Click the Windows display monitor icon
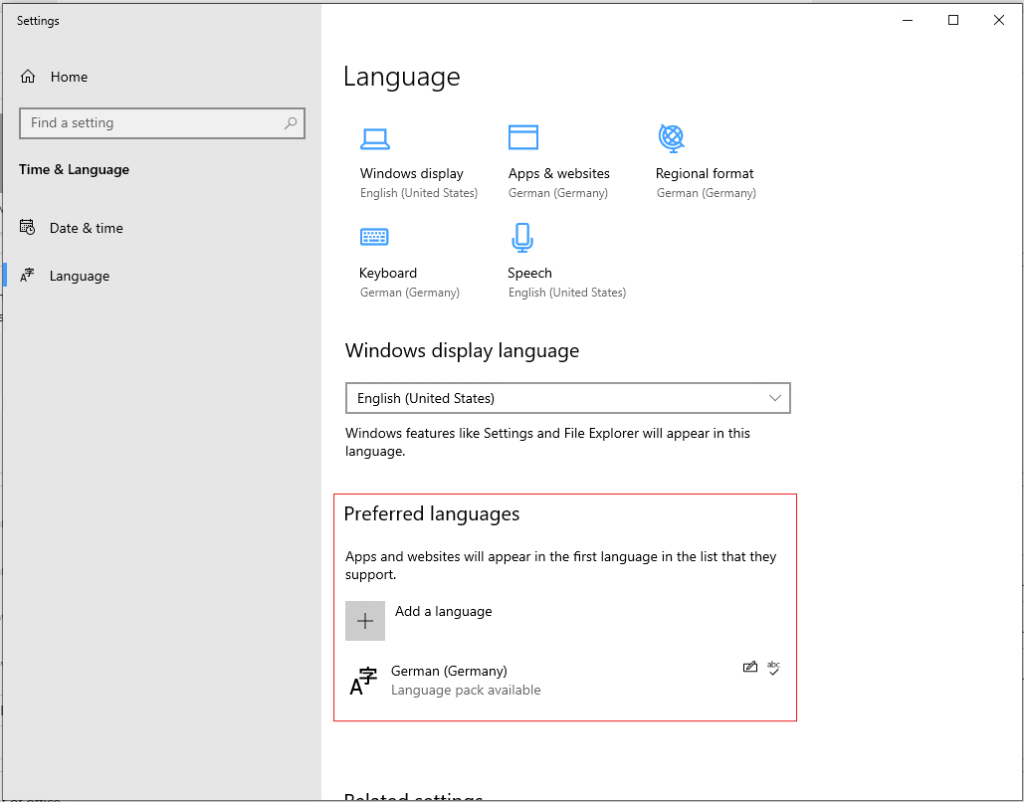Viewport: 1024px width, 802px height. 375,138
